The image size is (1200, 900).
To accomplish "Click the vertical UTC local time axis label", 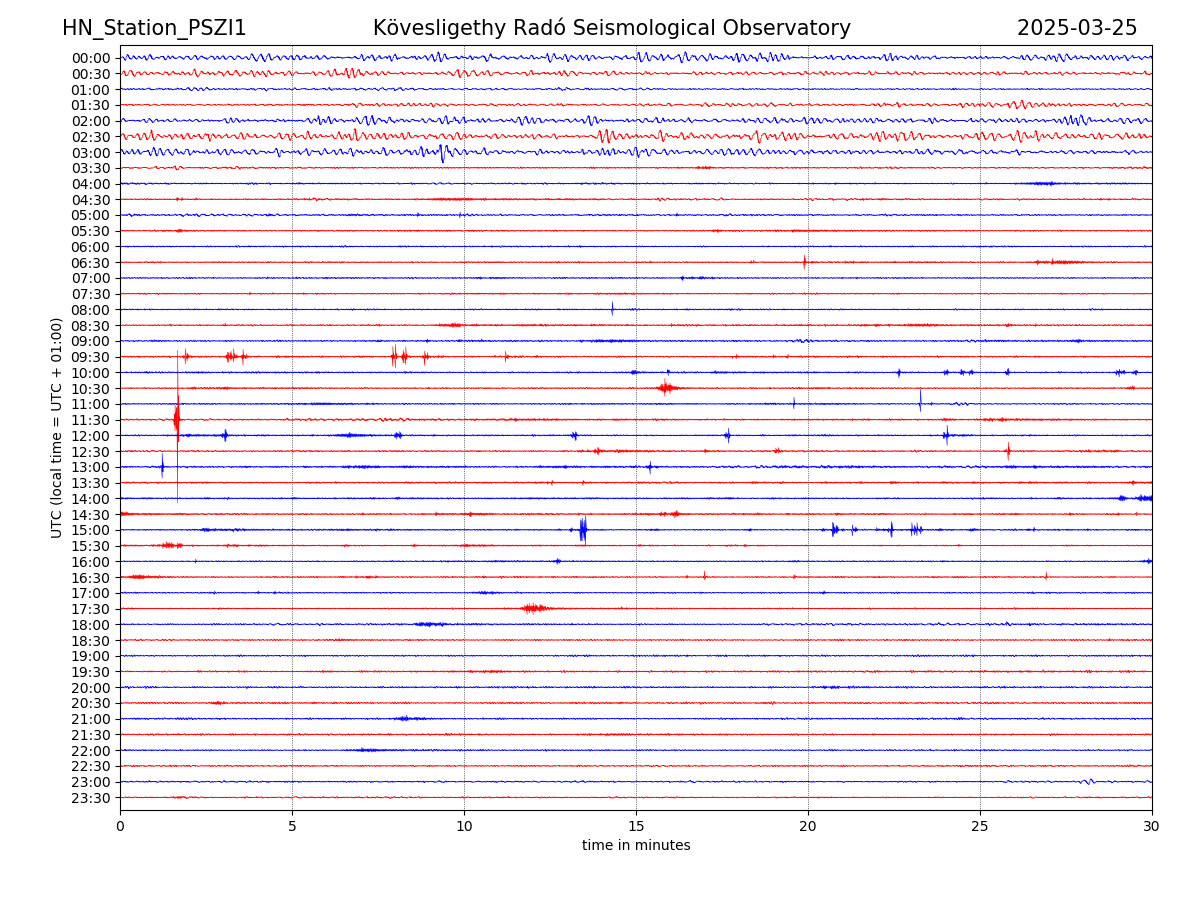I will coord(57,427).
